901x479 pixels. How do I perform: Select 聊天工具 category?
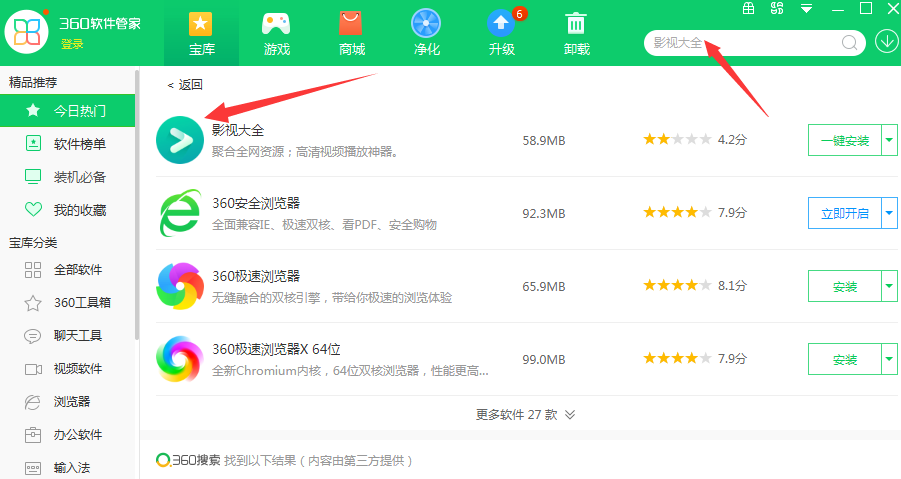coord(67,335)
